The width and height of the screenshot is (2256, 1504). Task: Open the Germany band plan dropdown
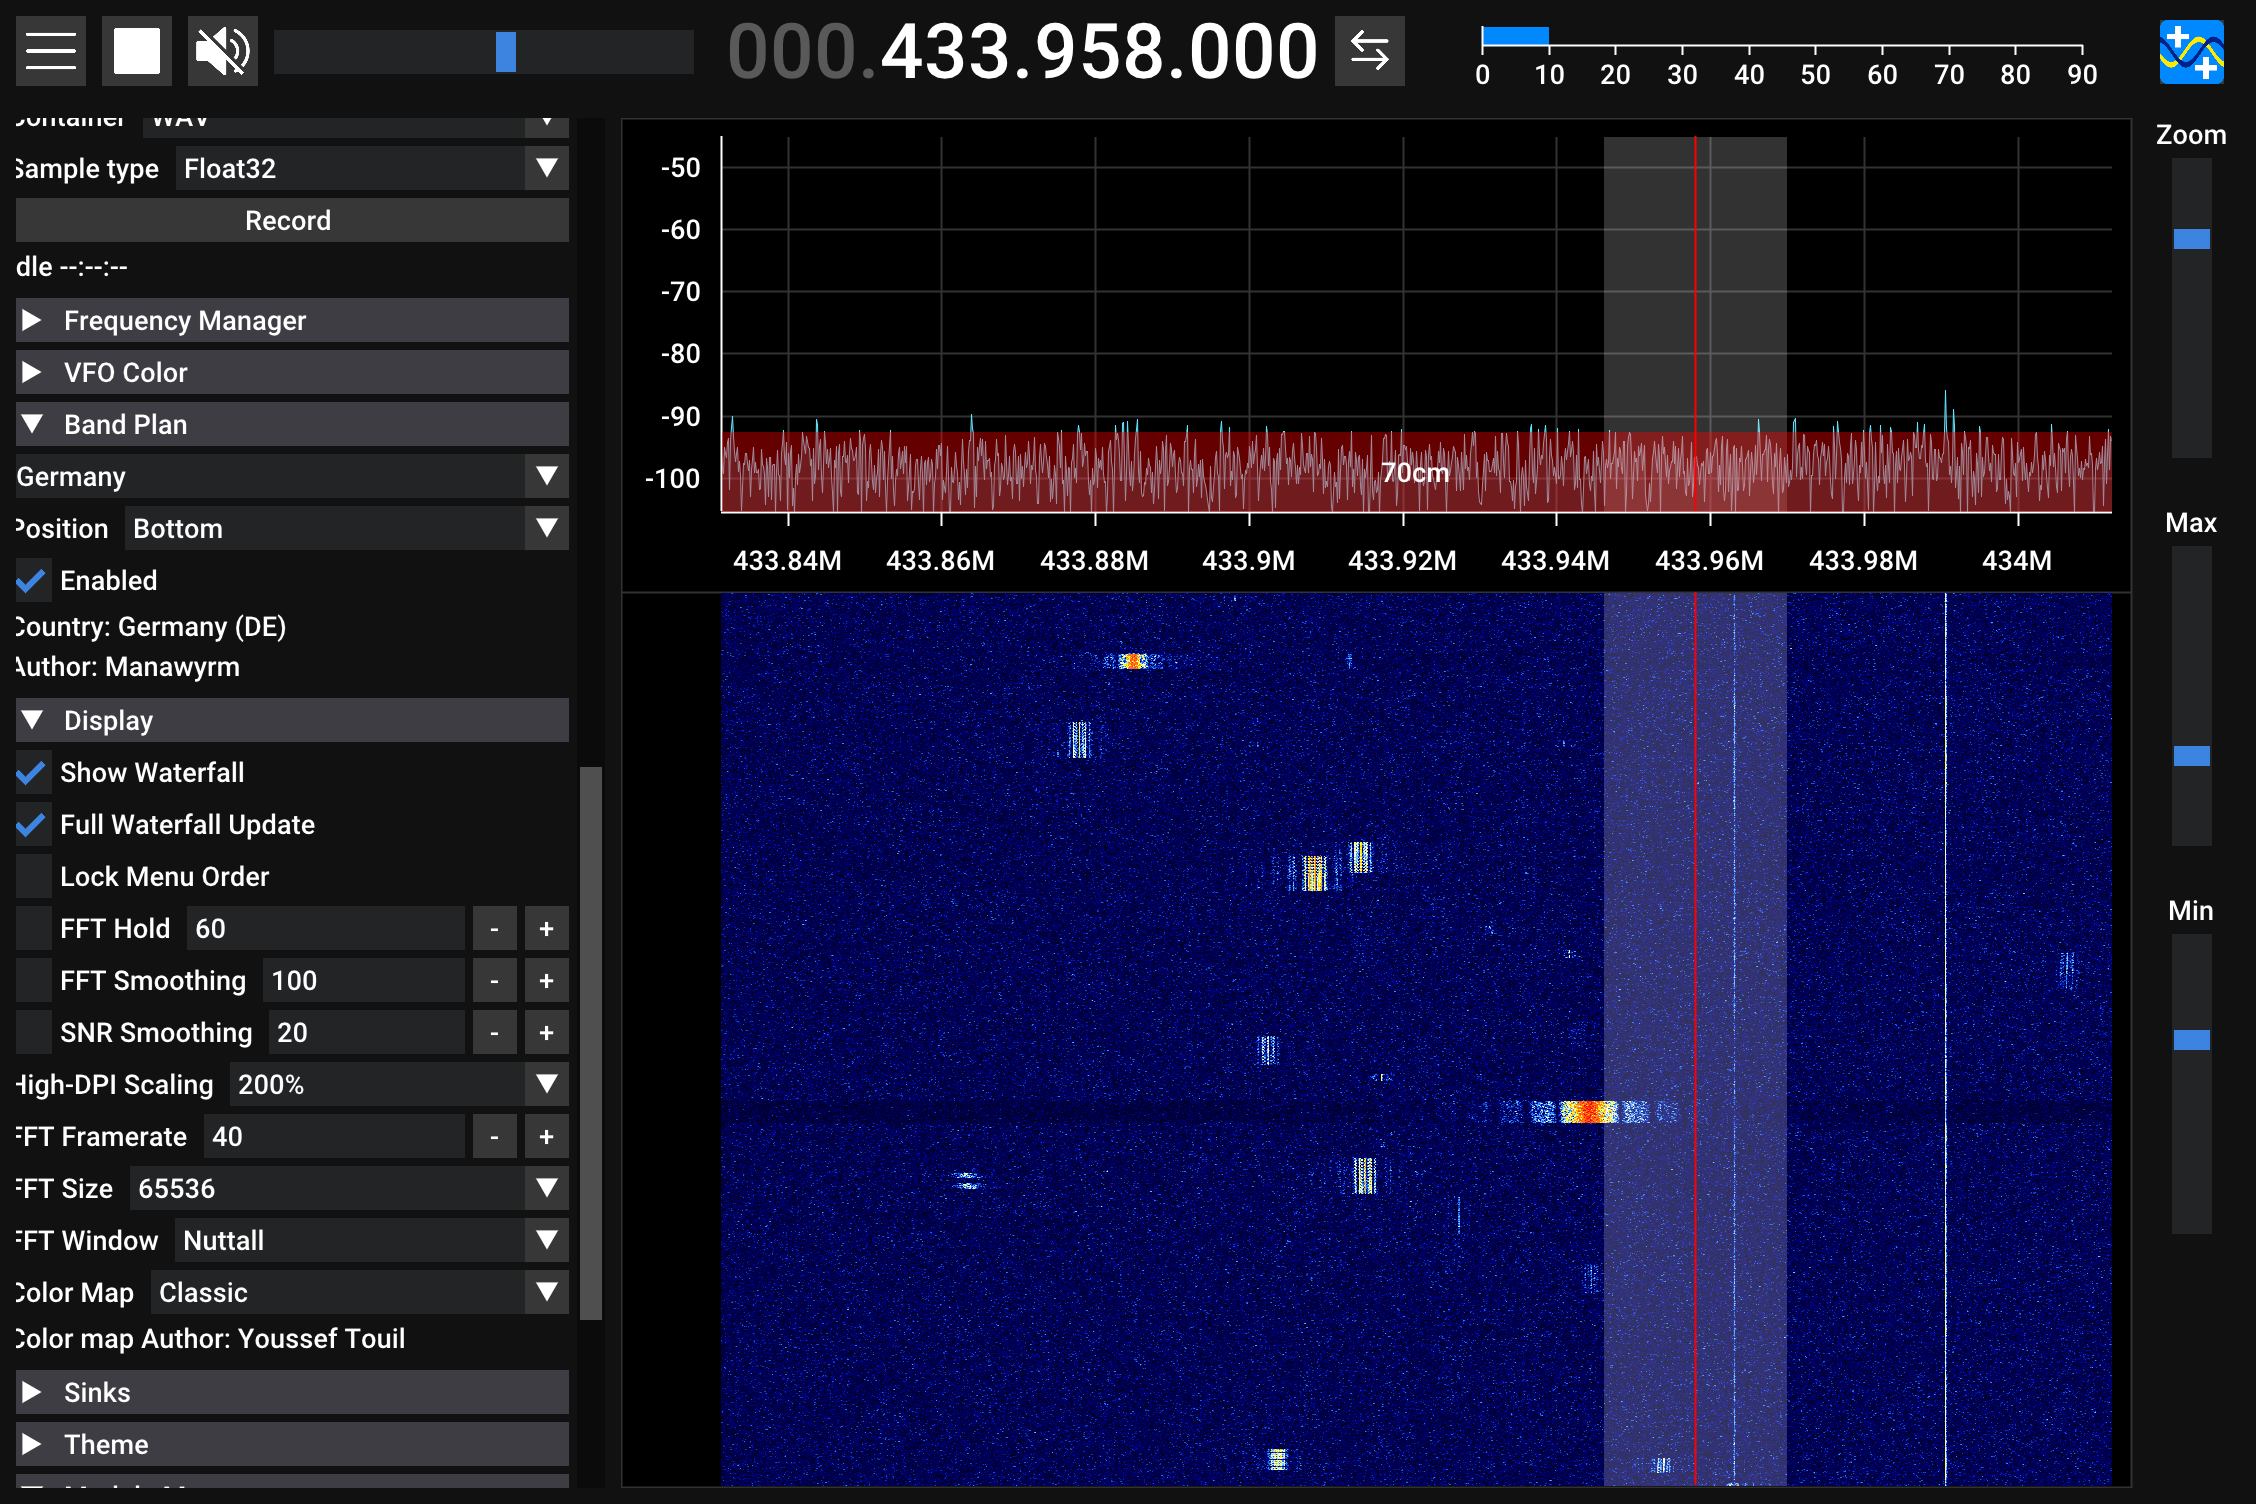[292, 476]
